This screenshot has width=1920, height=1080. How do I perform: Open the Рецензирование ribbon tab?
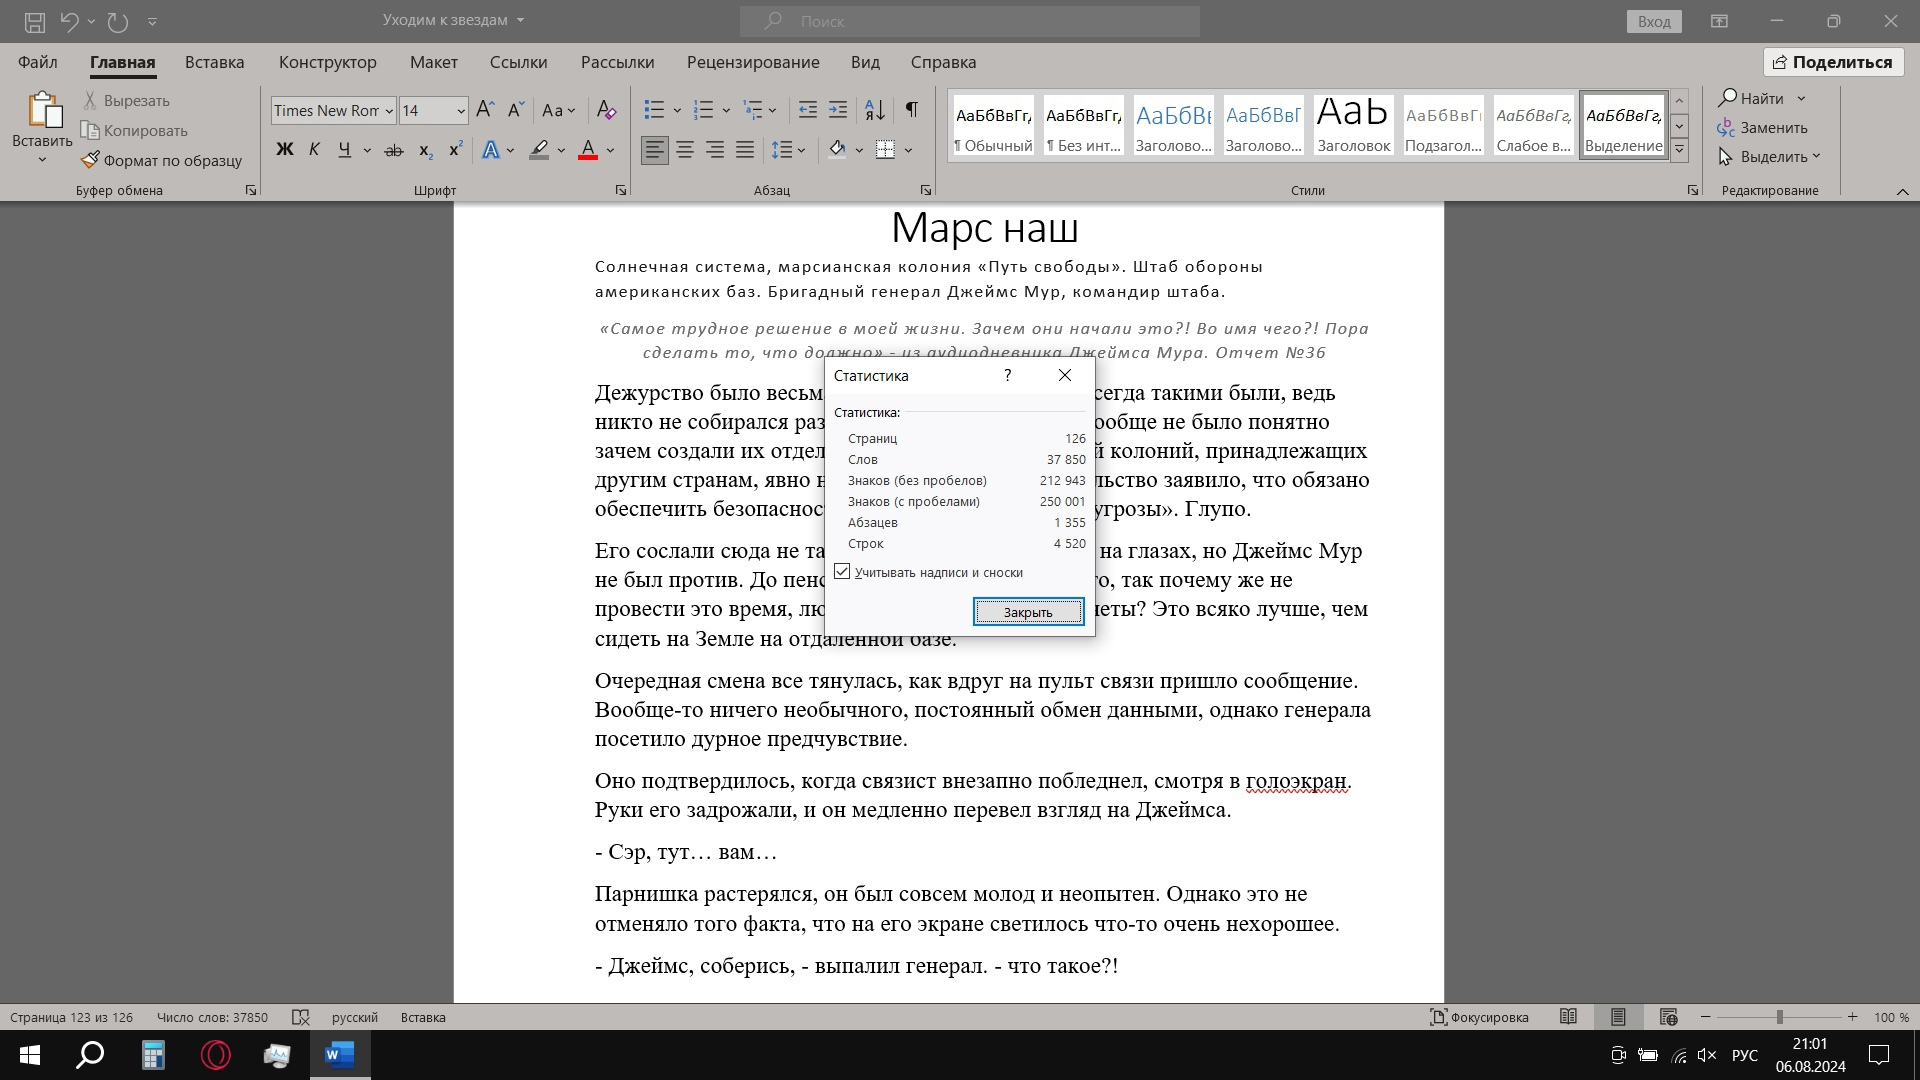pos(752,62)
